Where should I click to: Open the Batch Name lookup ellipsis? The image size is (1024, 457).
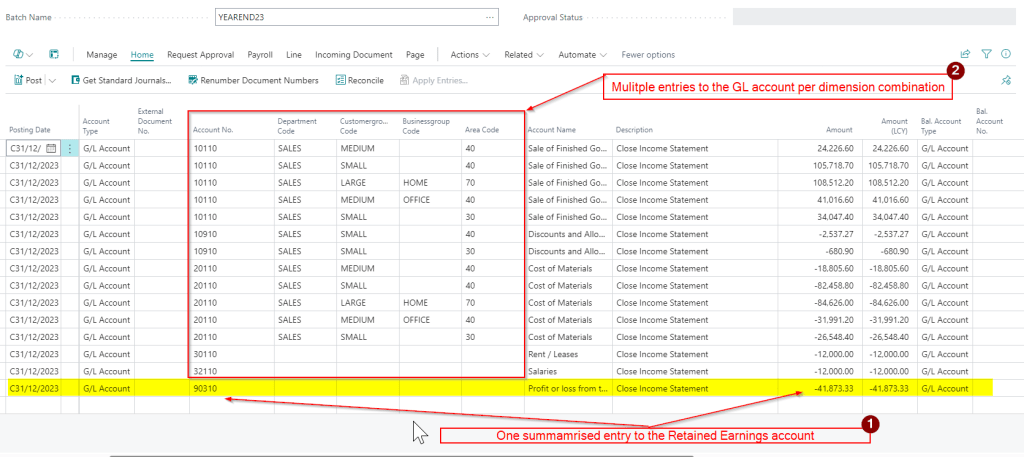[489, 18]
